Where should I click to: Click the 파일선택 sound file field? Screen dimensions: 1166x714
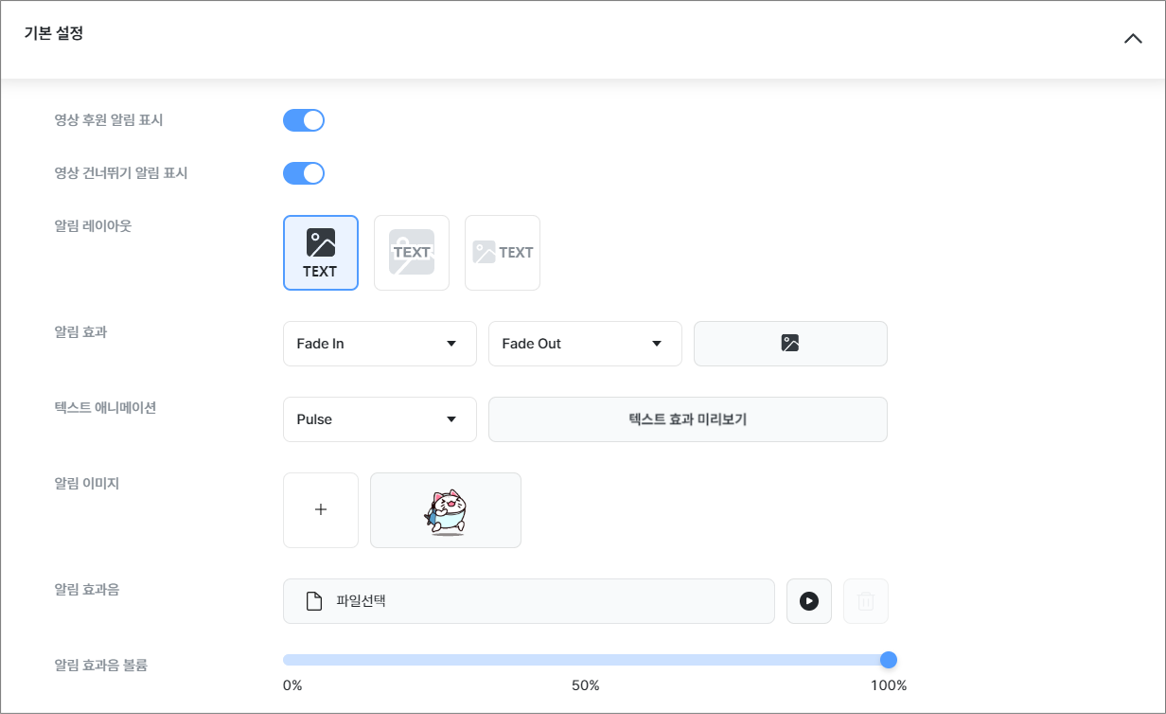pyautogui.click(x=528, y=601)
